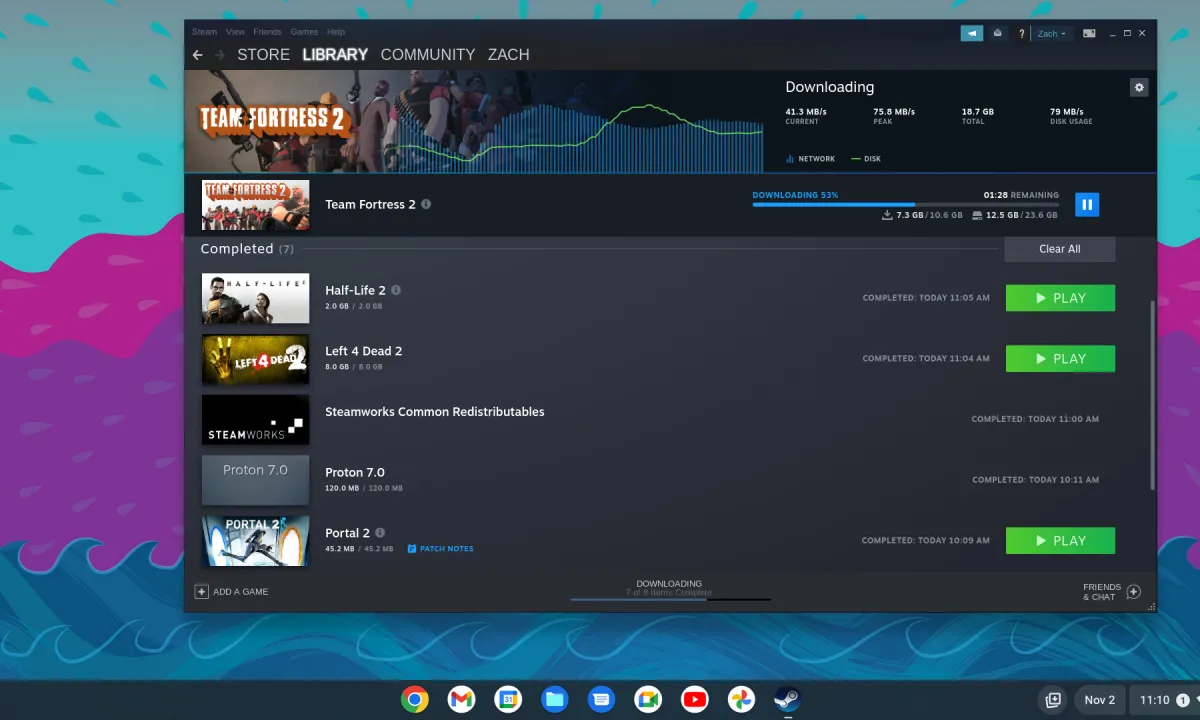
Task: Click the Completed (7) heading
Action: [x=247, y=249]
